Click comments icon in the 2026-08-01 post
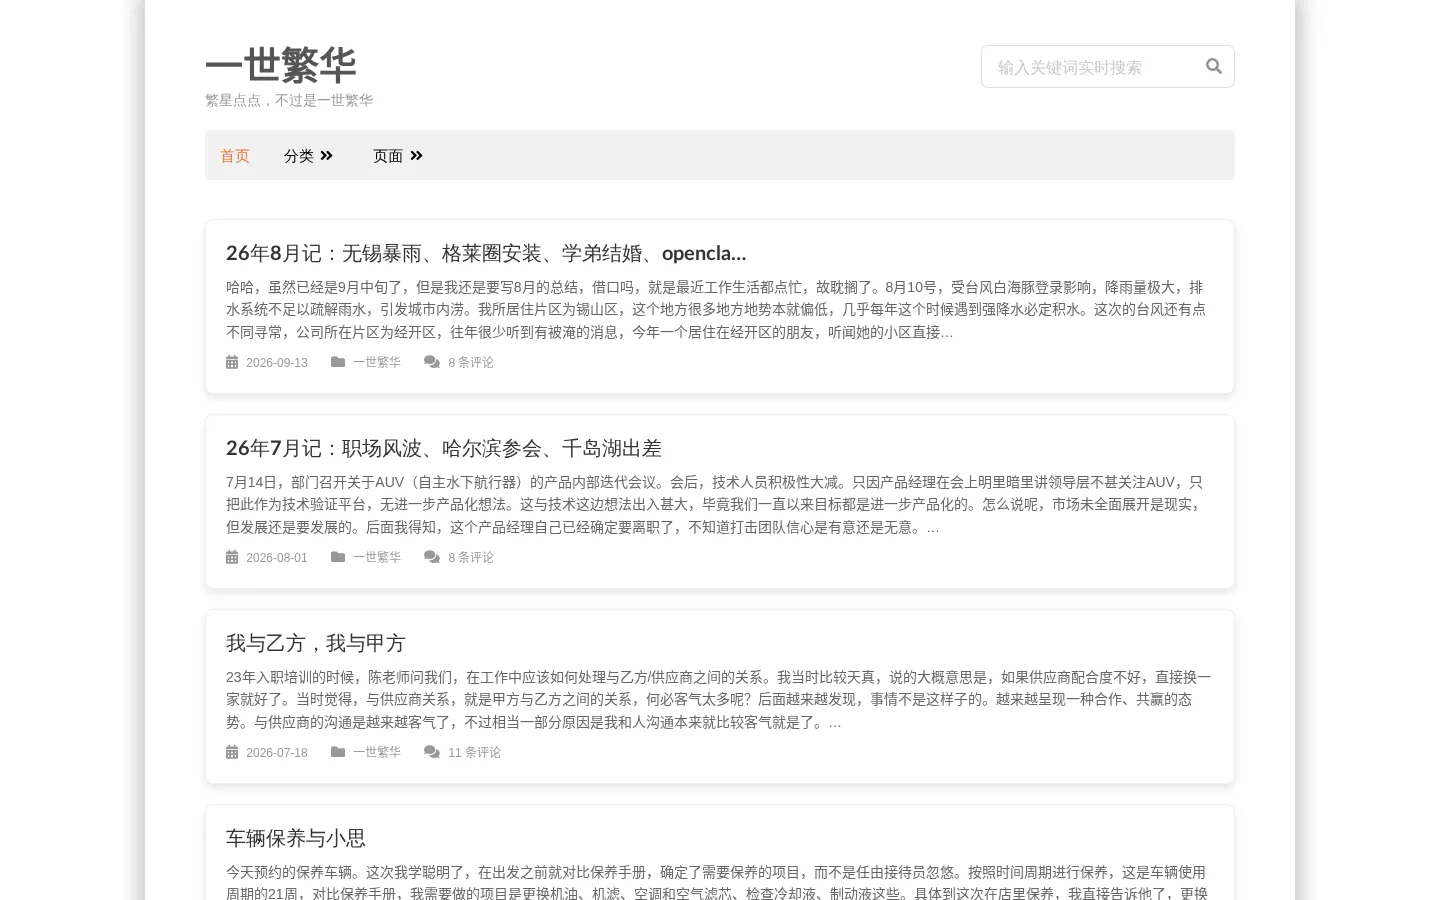Viewport: 1440px width, 900px height. [432, 557]
